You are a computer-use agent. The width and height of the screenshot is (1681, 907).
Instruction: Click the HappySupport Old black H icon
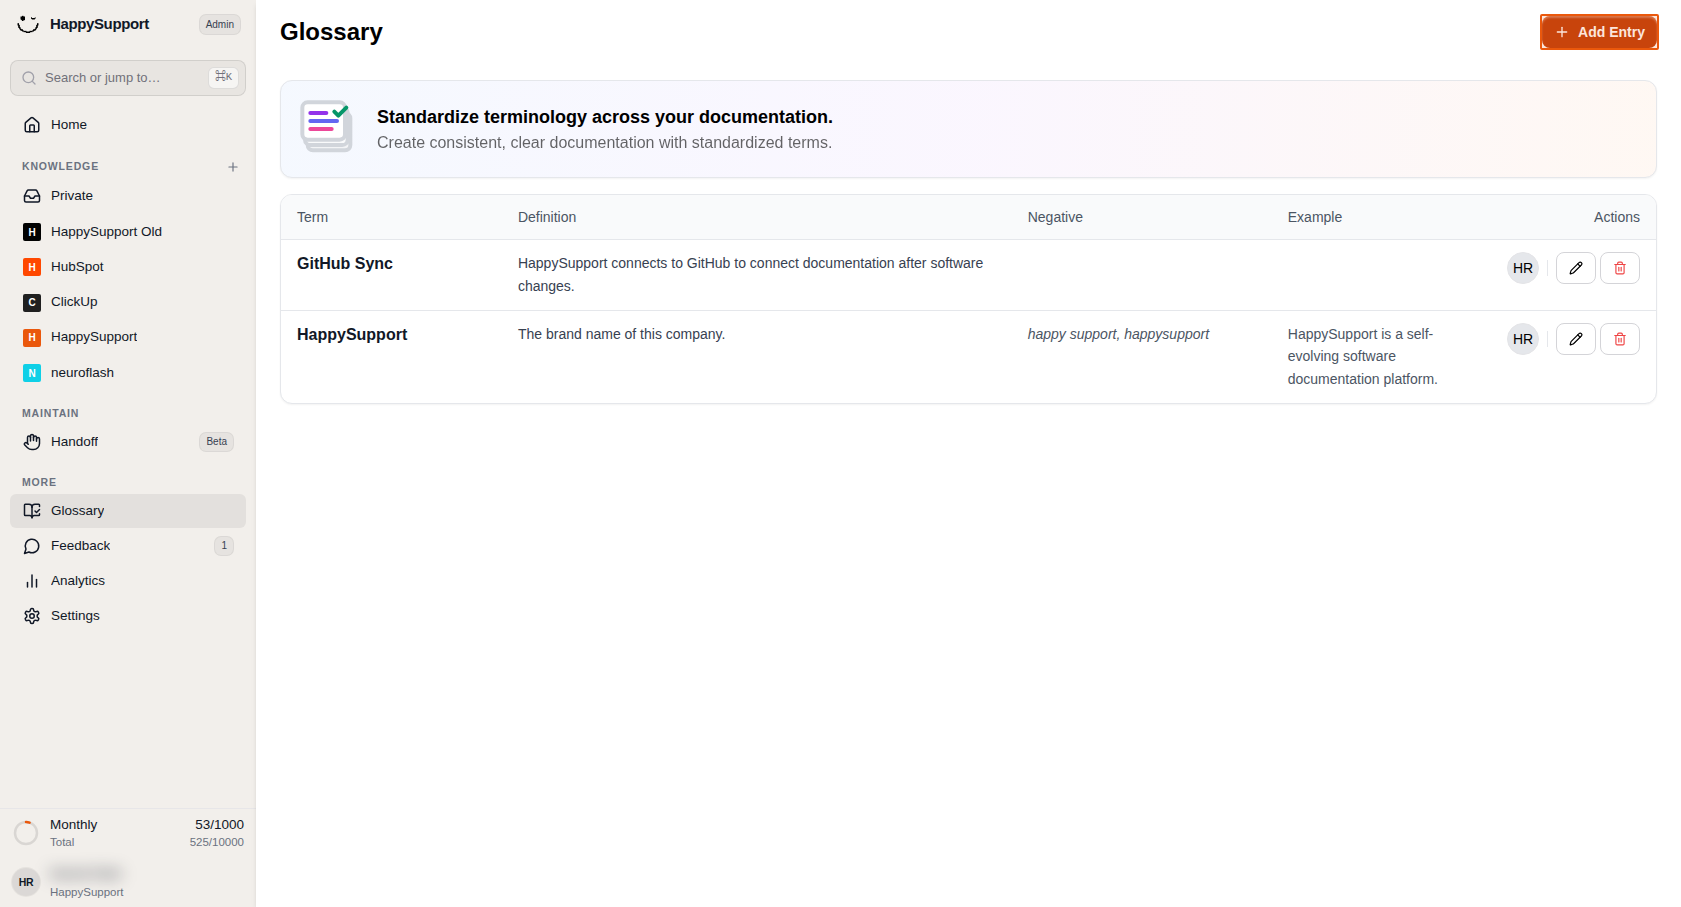click(x=32, y=232)
